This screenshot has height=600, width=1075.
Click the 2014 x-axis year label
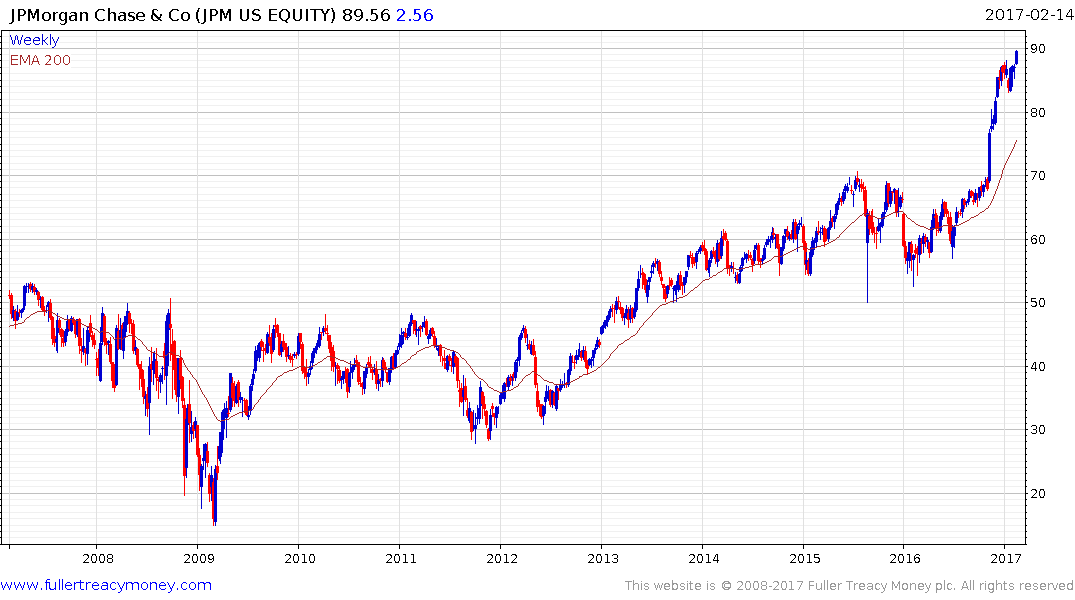(x=704, y=558)
